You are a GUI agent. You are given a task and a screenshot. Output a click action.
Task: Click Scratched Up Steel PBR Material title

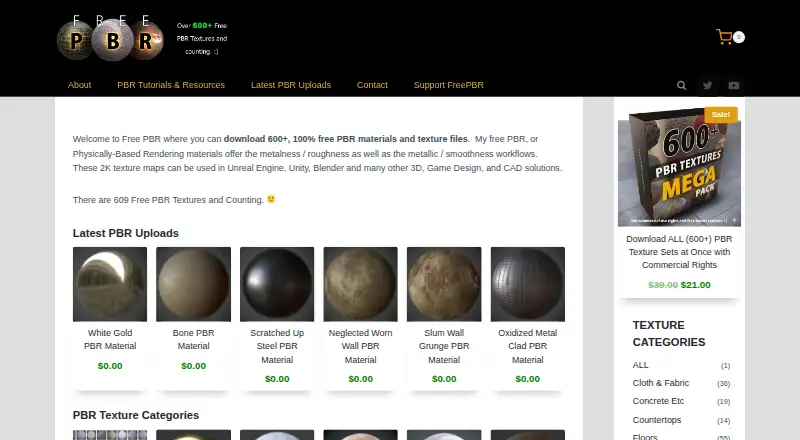coord(277,346)
